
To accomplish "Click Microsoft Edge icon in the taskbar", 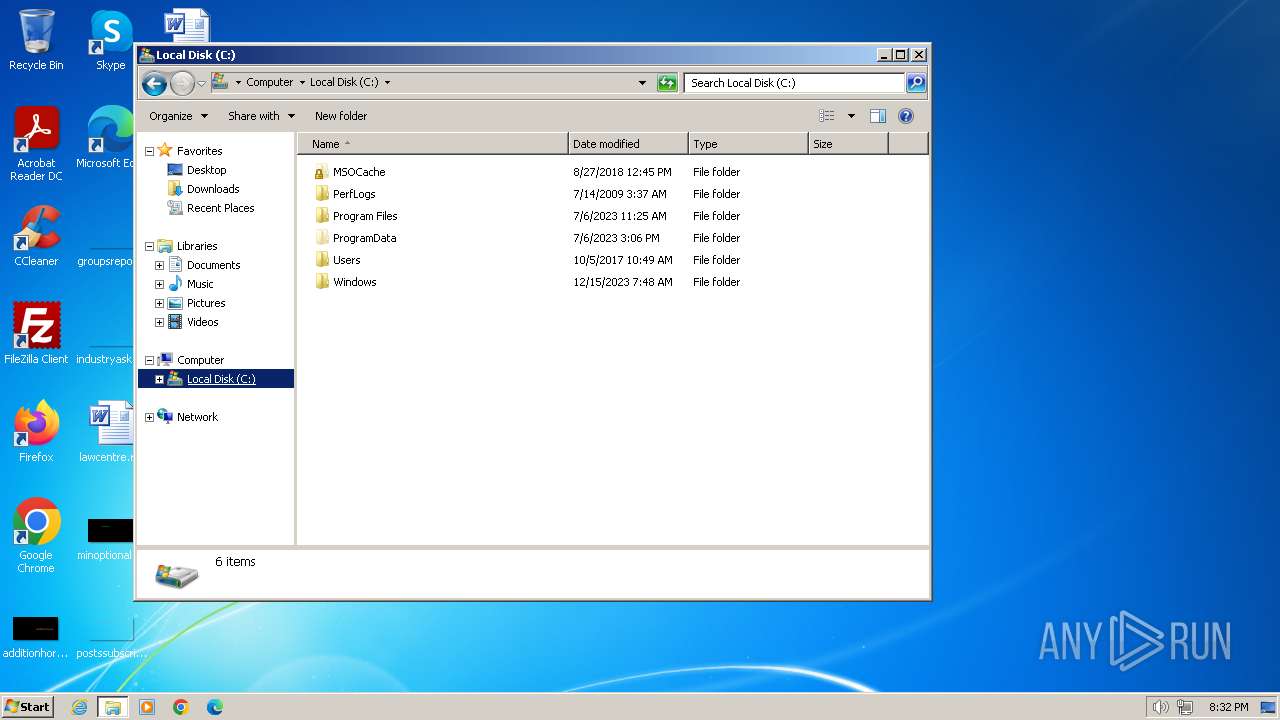I will [x=215, y=707].
